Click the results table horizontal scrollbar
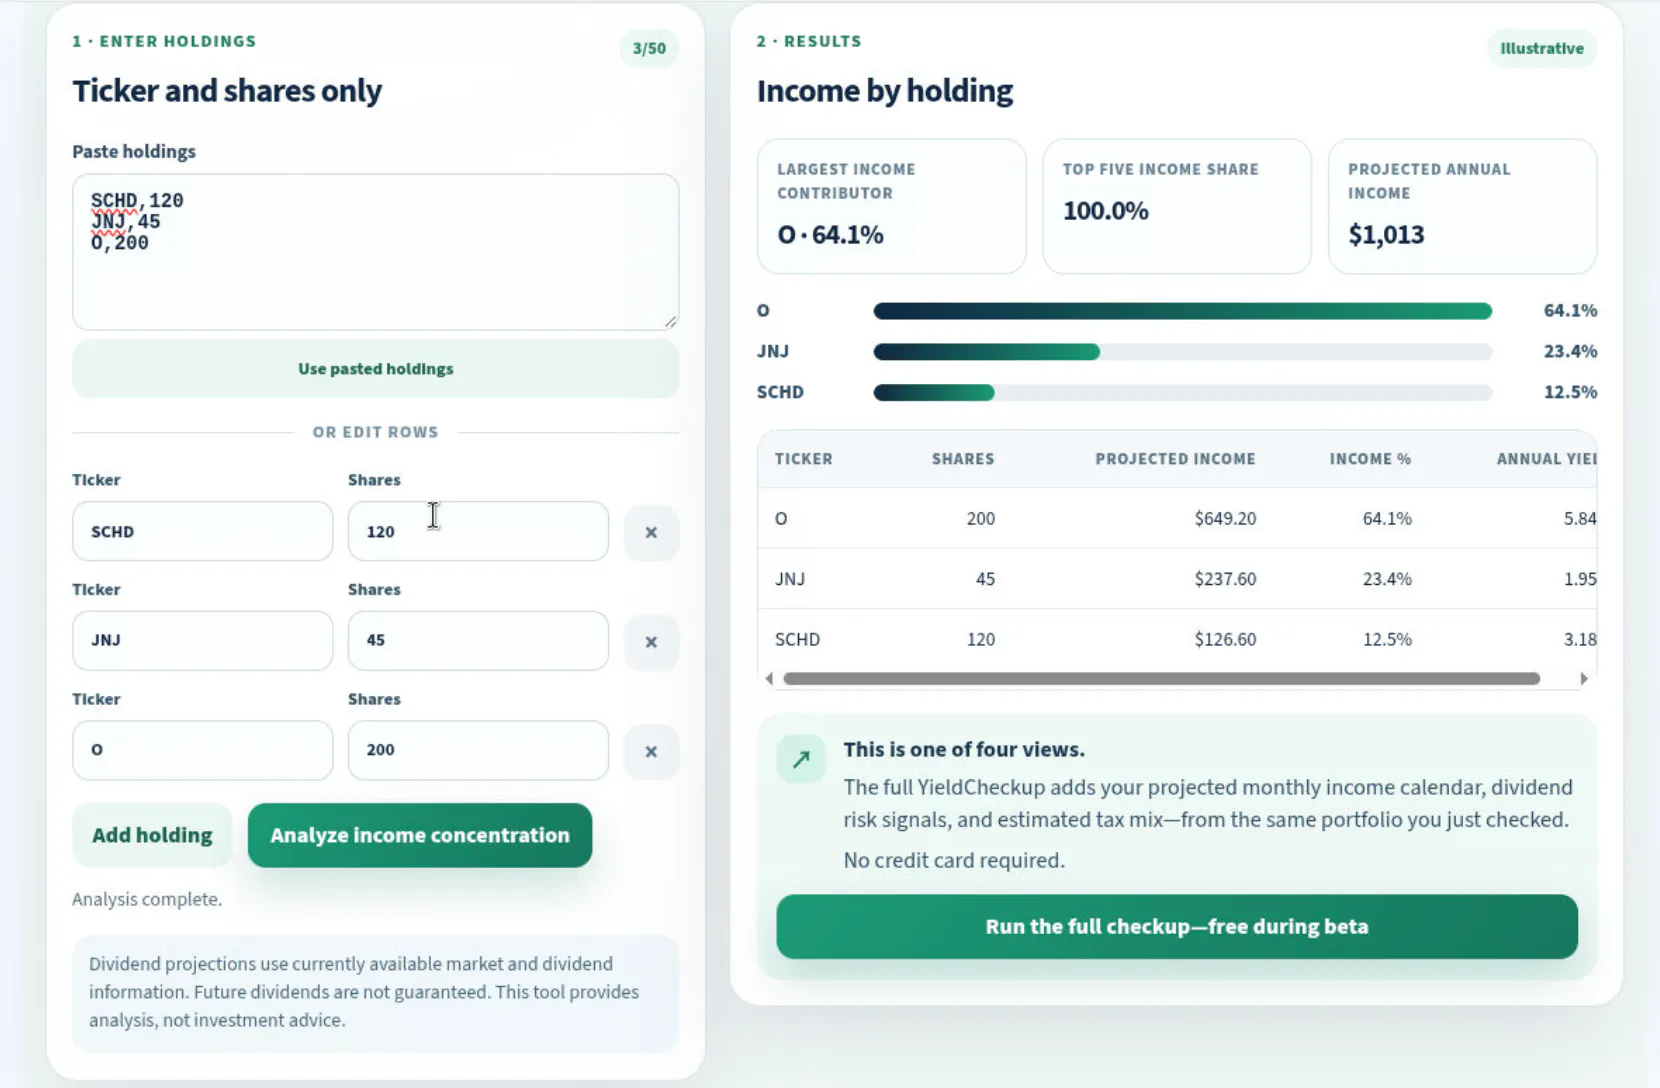 (1161, 678)
